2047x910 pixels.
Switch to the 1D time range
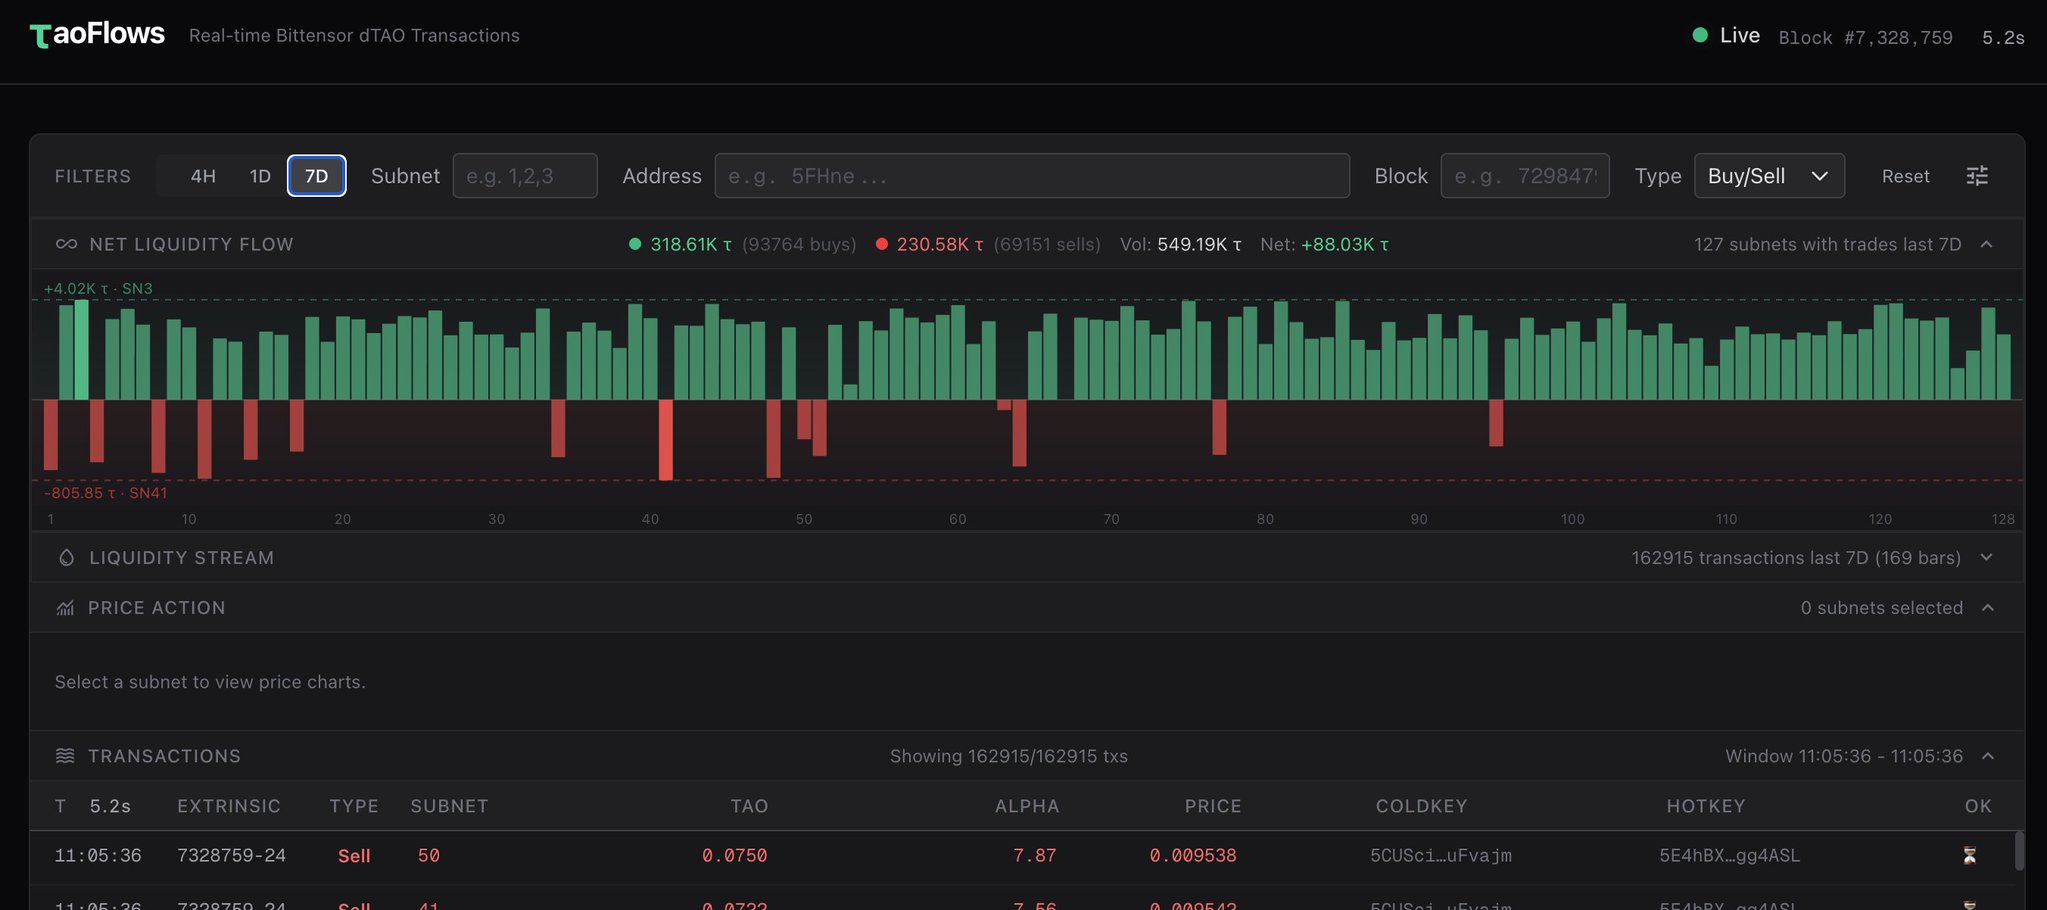click(260, 176)
